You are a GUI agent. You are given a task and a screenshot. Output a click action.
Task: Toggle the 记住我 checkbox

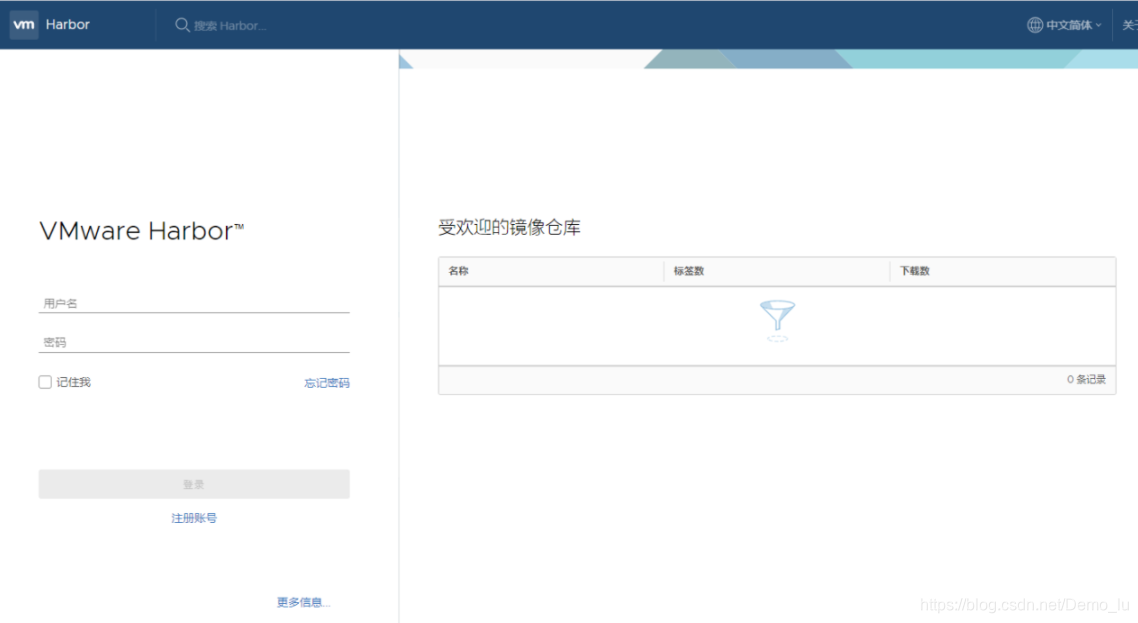tap(45, 382)
